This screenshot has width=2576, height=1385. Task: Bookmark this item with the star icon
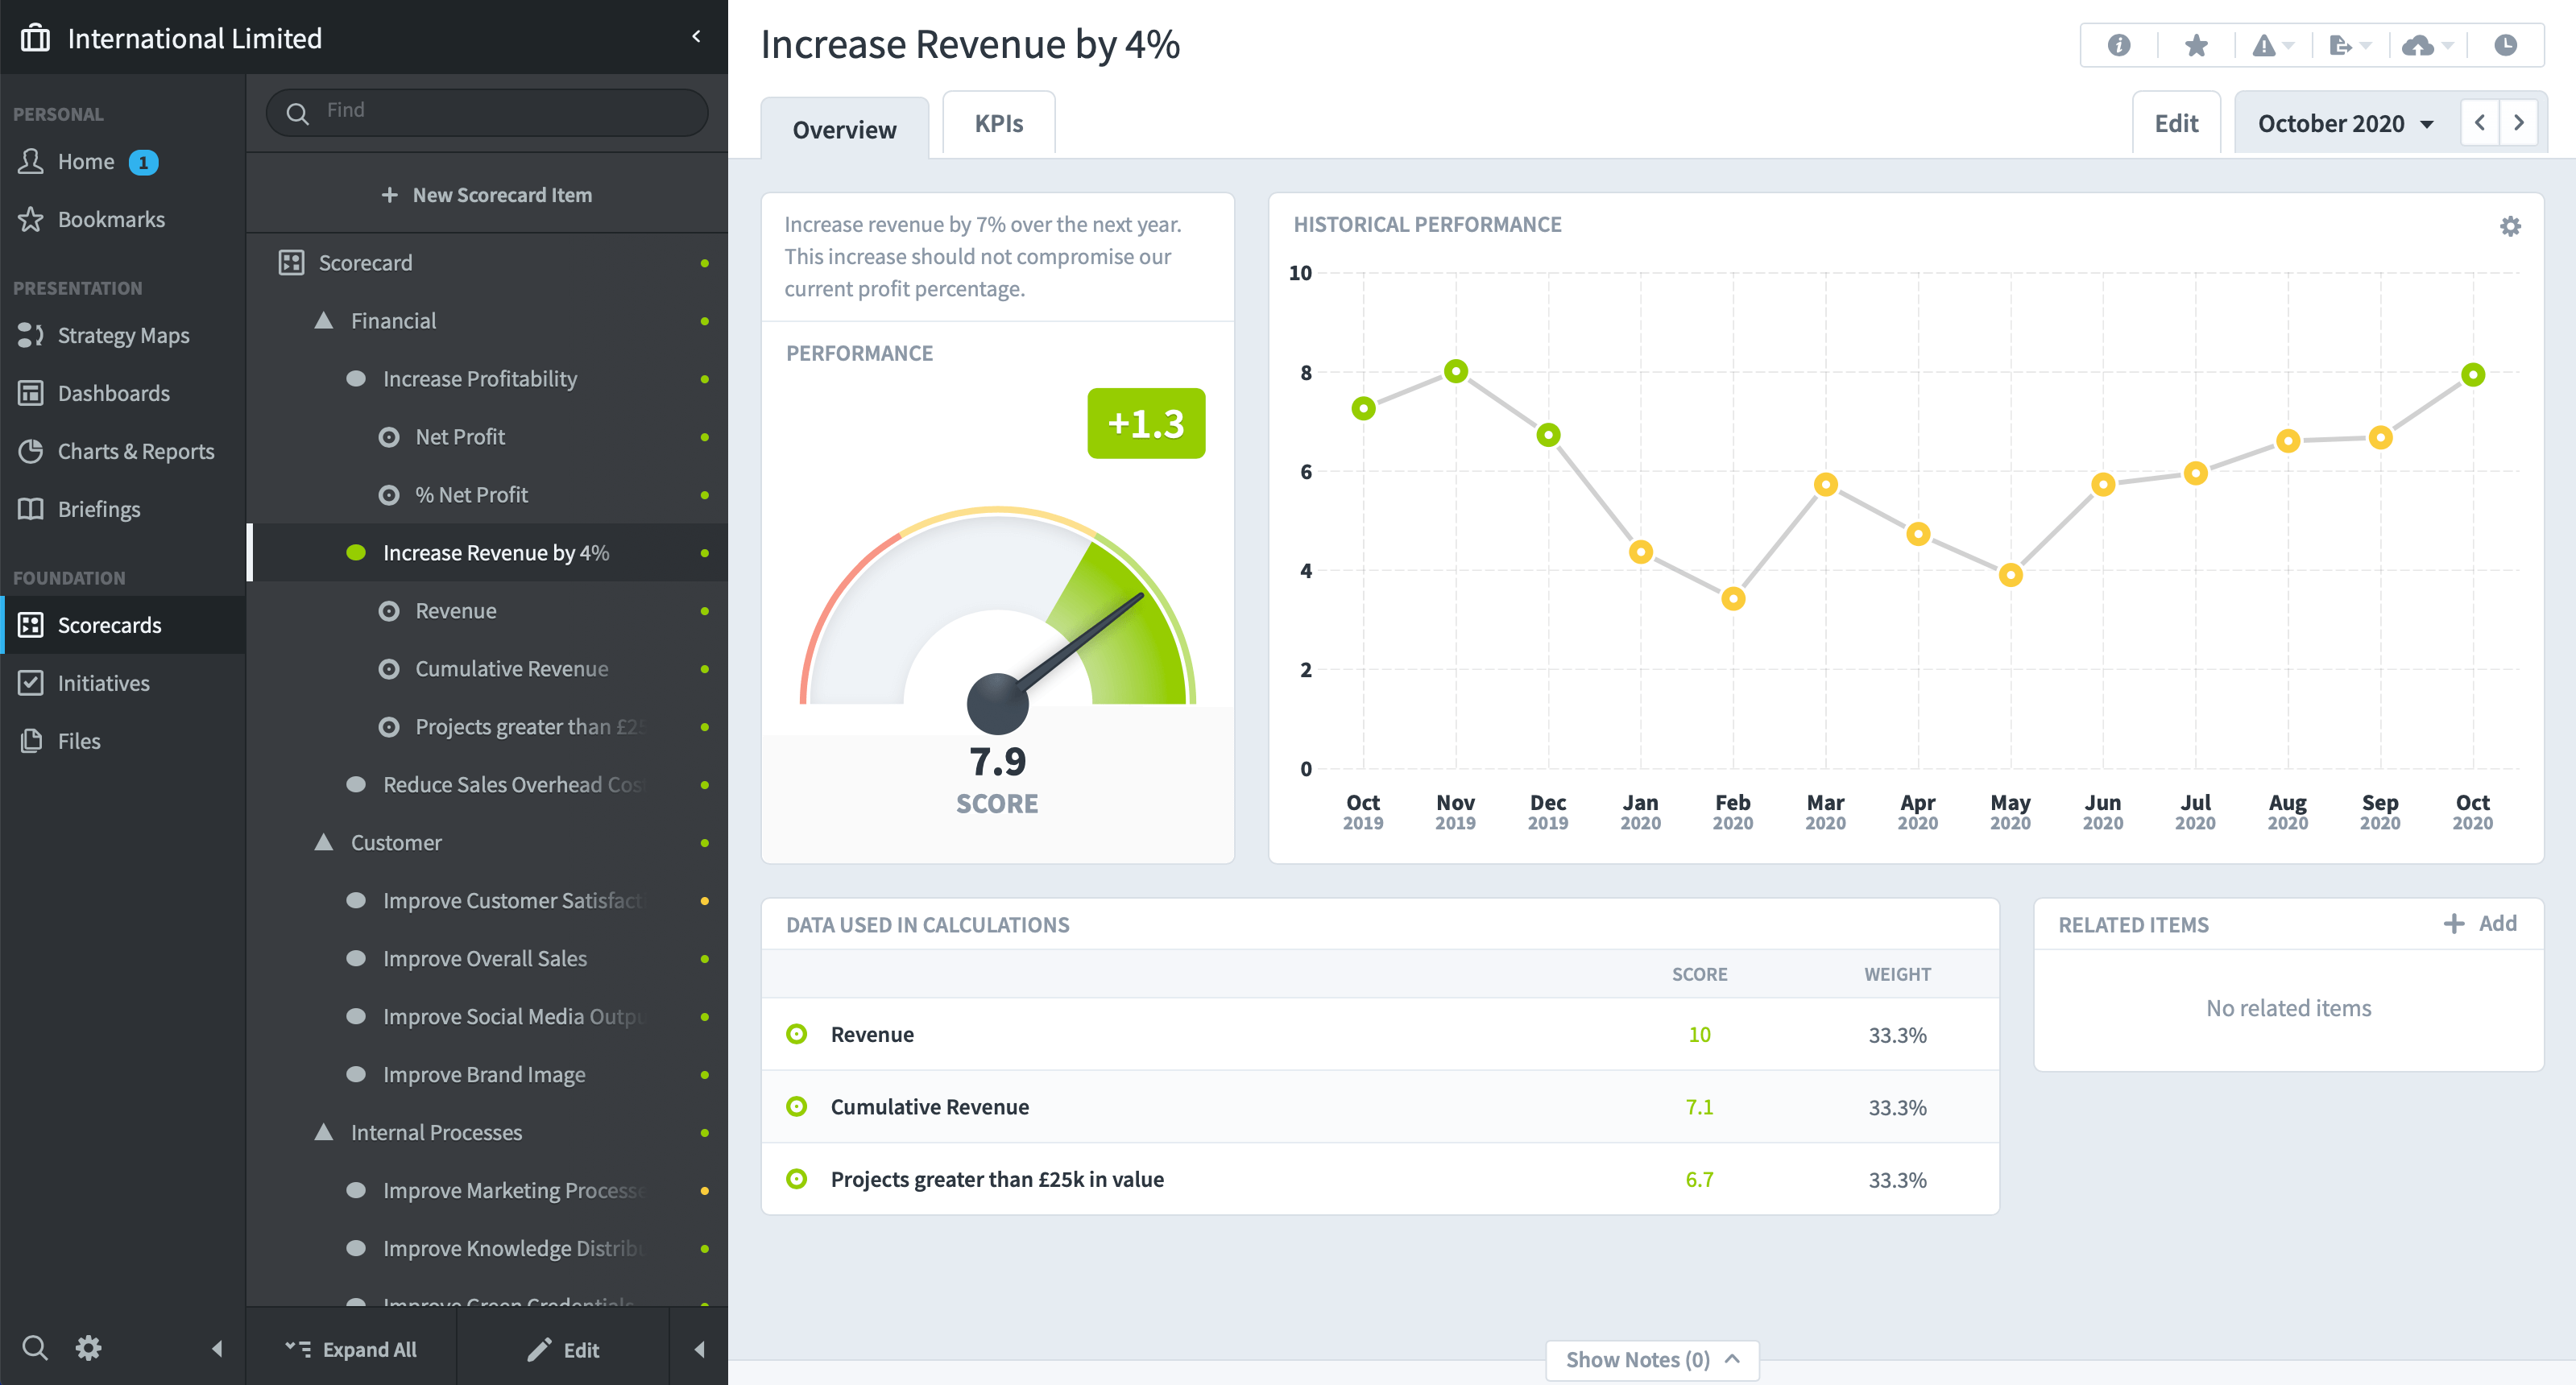pos(2196,45)
